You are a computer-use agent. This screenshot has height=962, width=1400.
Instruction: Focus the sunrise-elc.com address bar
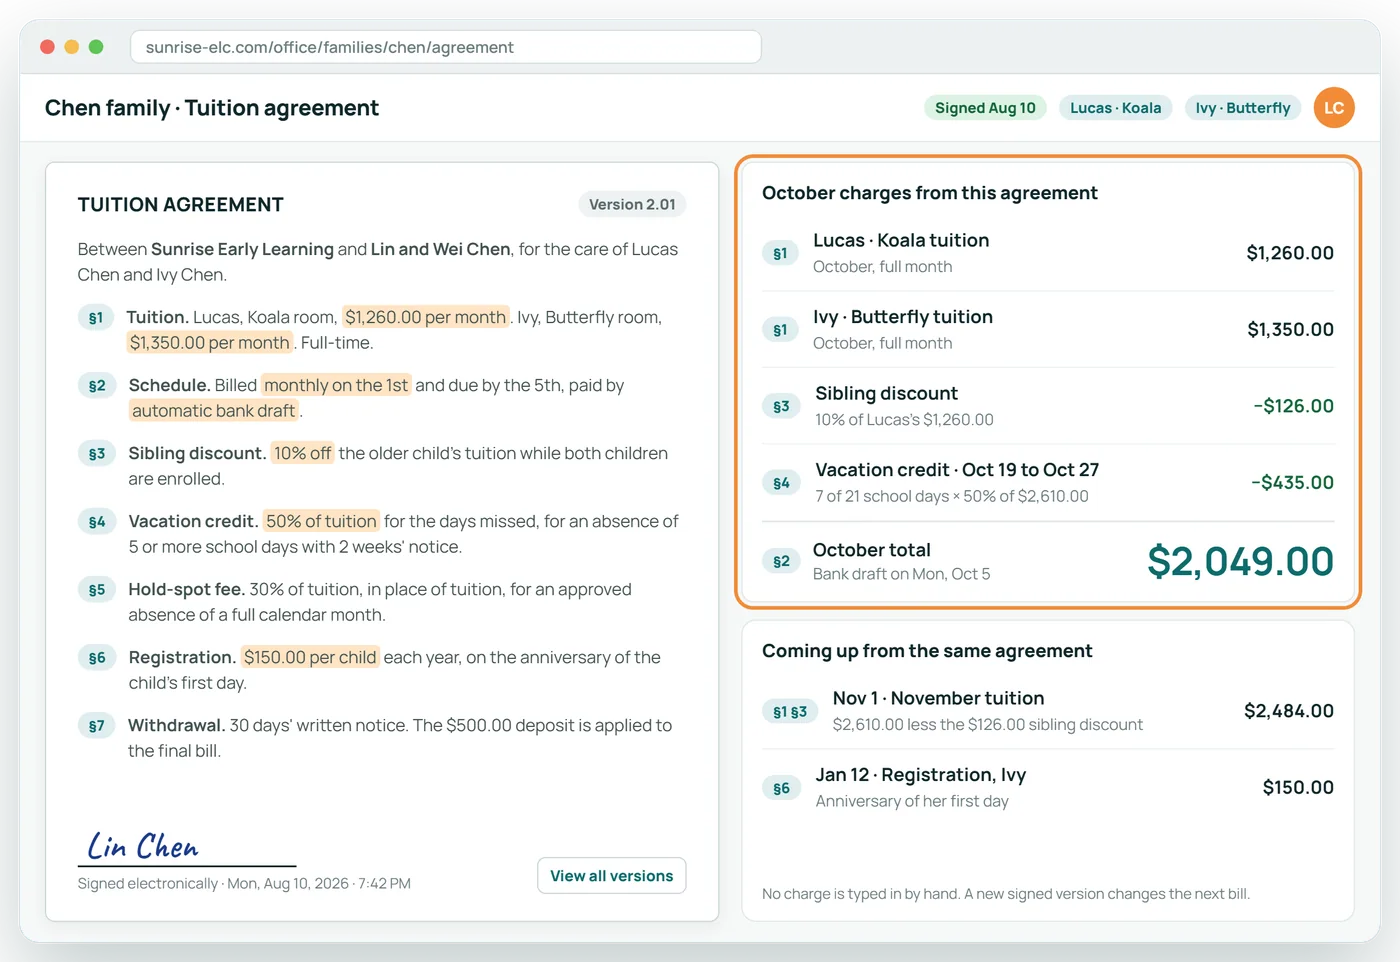coord(446,47)
